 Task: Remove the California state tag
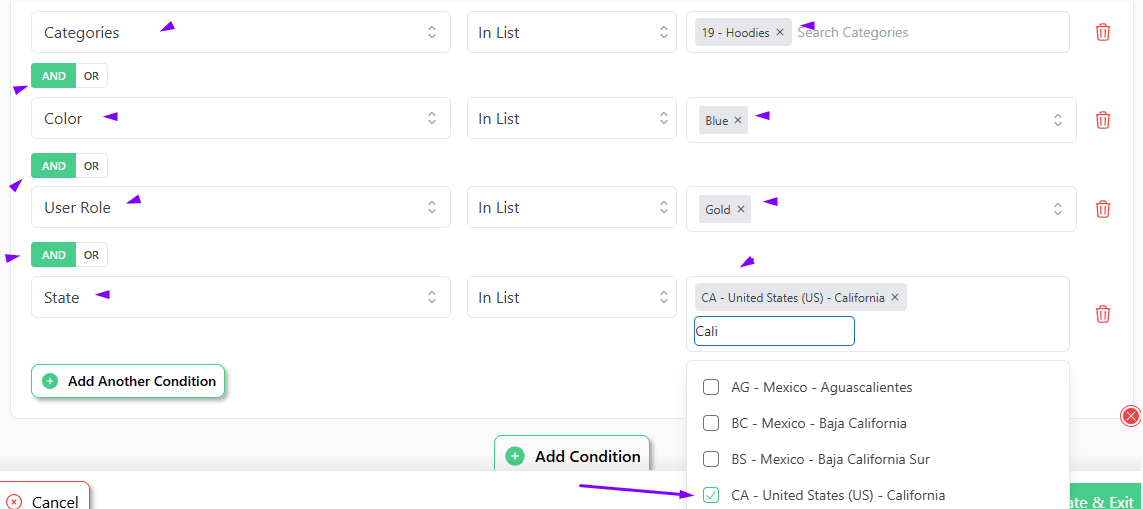[895, 298]
